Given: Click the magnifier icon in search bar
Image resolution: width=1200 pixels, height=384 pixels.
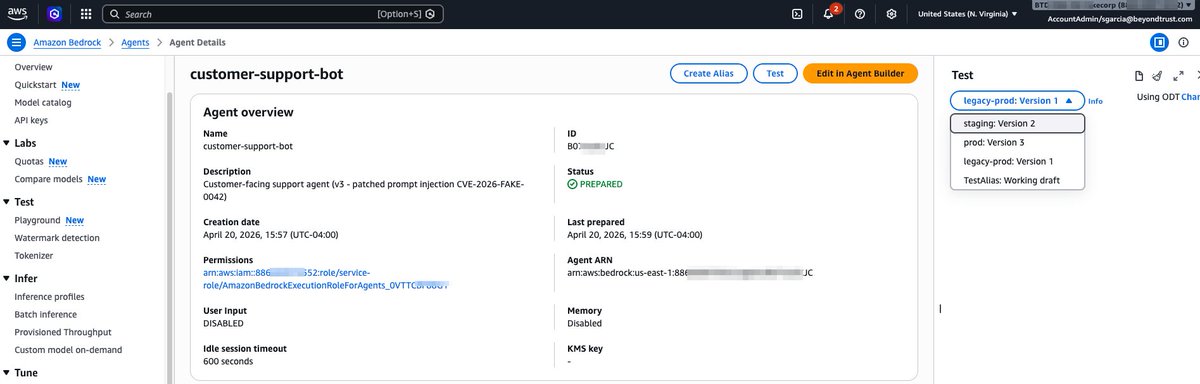Looking at the screenshot, I should [x=115, y=15].
